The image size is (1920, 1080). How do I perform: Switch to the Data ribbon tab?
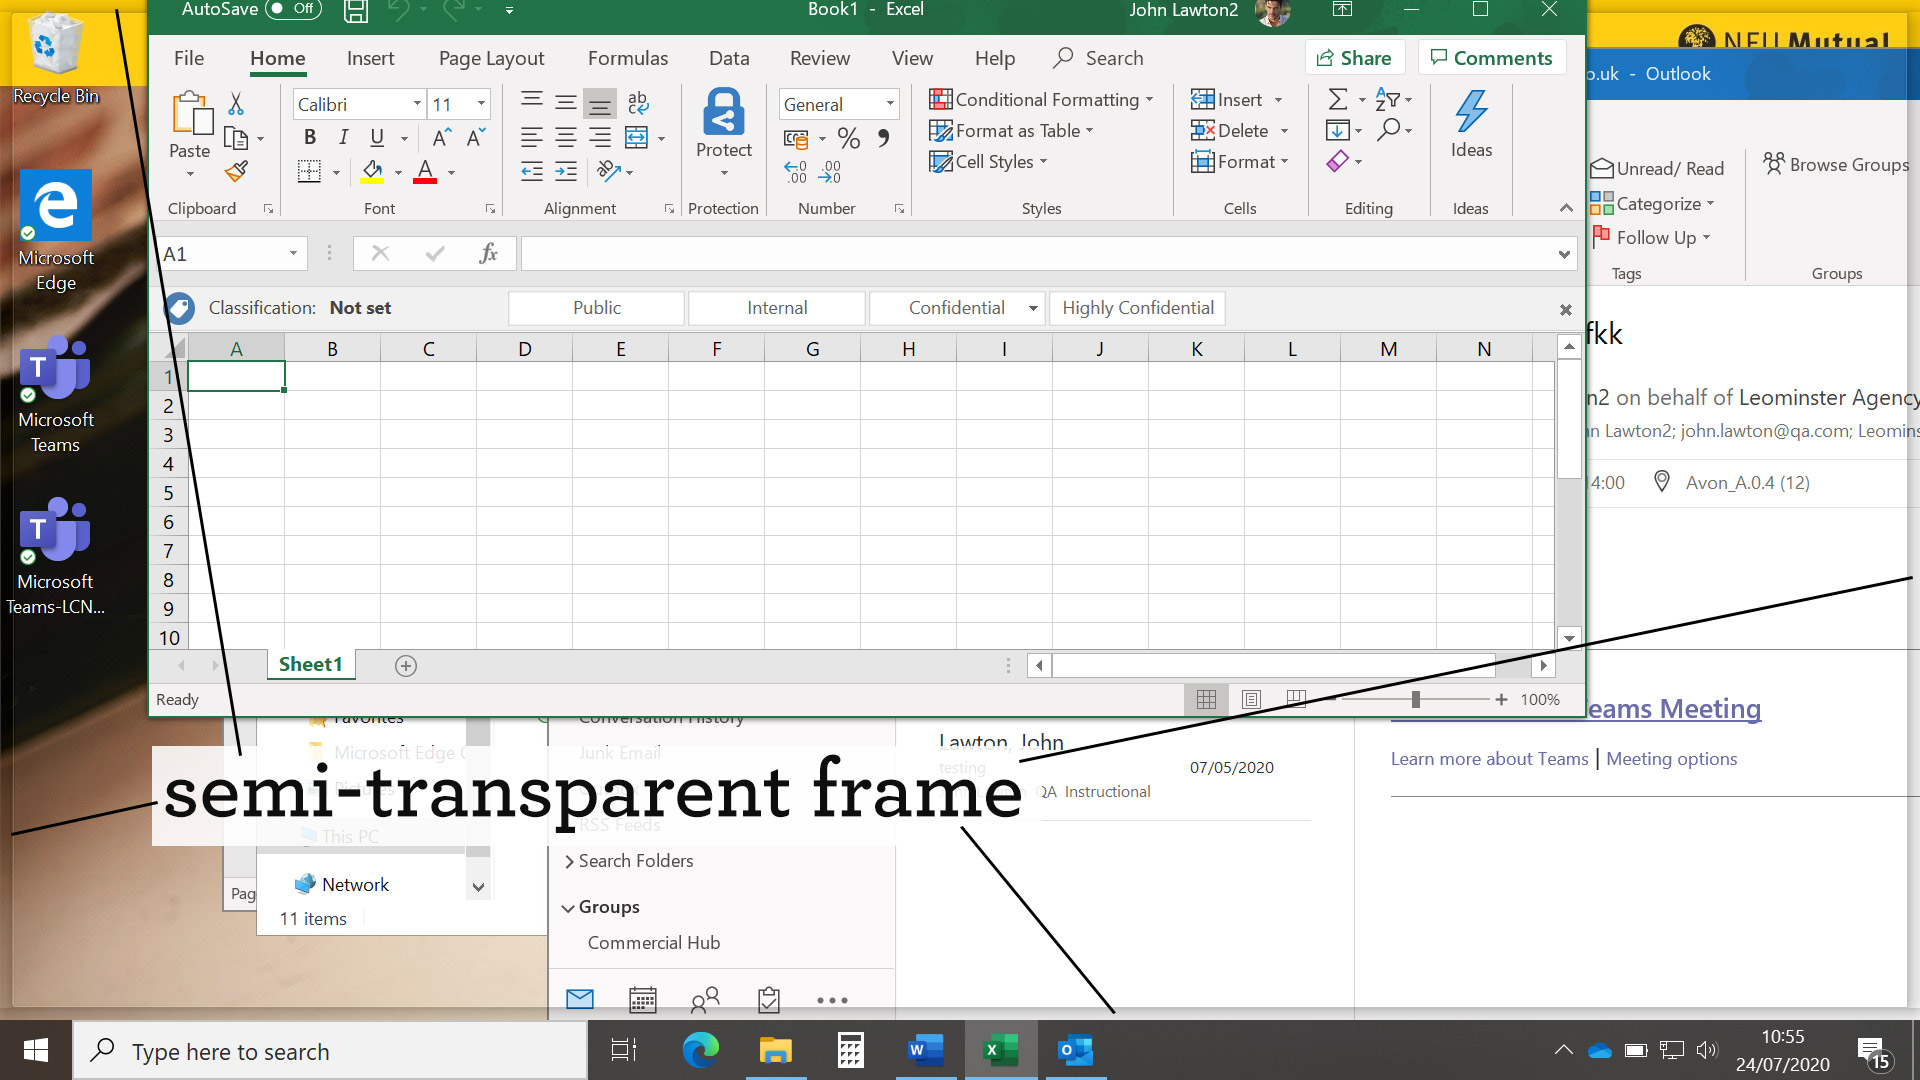[x=728, y=58]
